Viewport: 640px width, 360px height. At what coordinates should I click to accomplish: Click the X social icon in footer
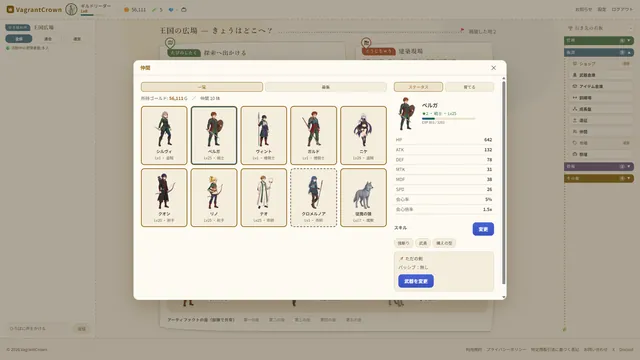coord(613,349)
